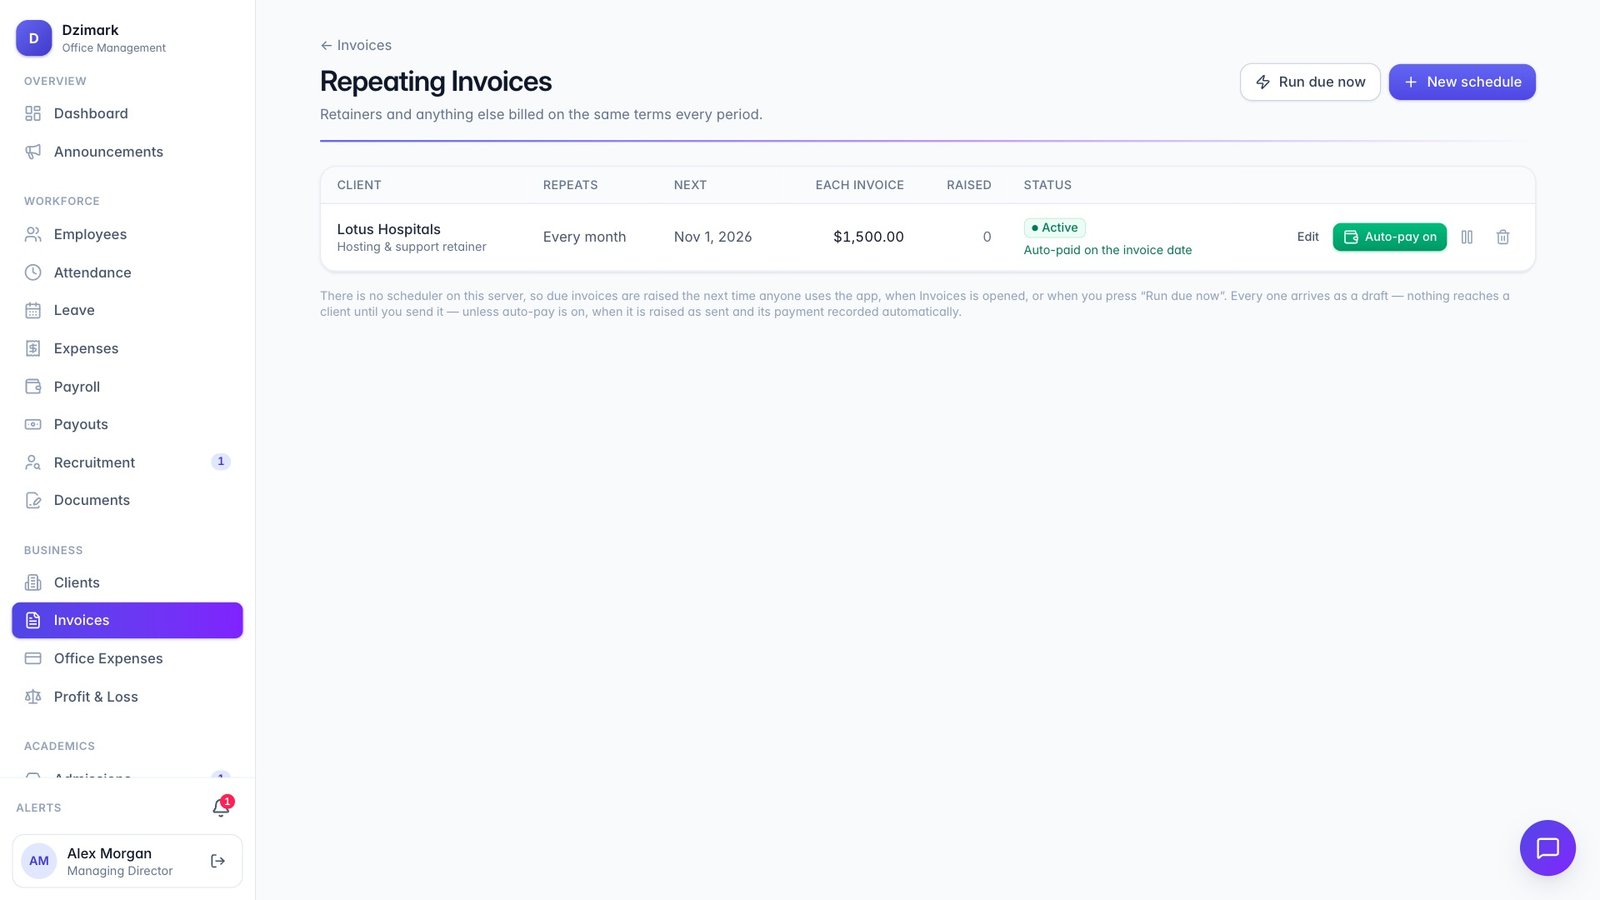Open the chat bubble widget
The height and width of the screenshot is (900, 1600).
(x=1547, y=848)
